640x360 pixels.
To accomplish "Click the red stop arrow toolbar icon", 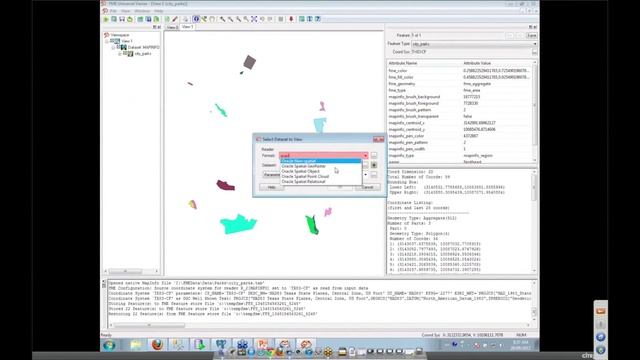I will click(x=291, y=19).
